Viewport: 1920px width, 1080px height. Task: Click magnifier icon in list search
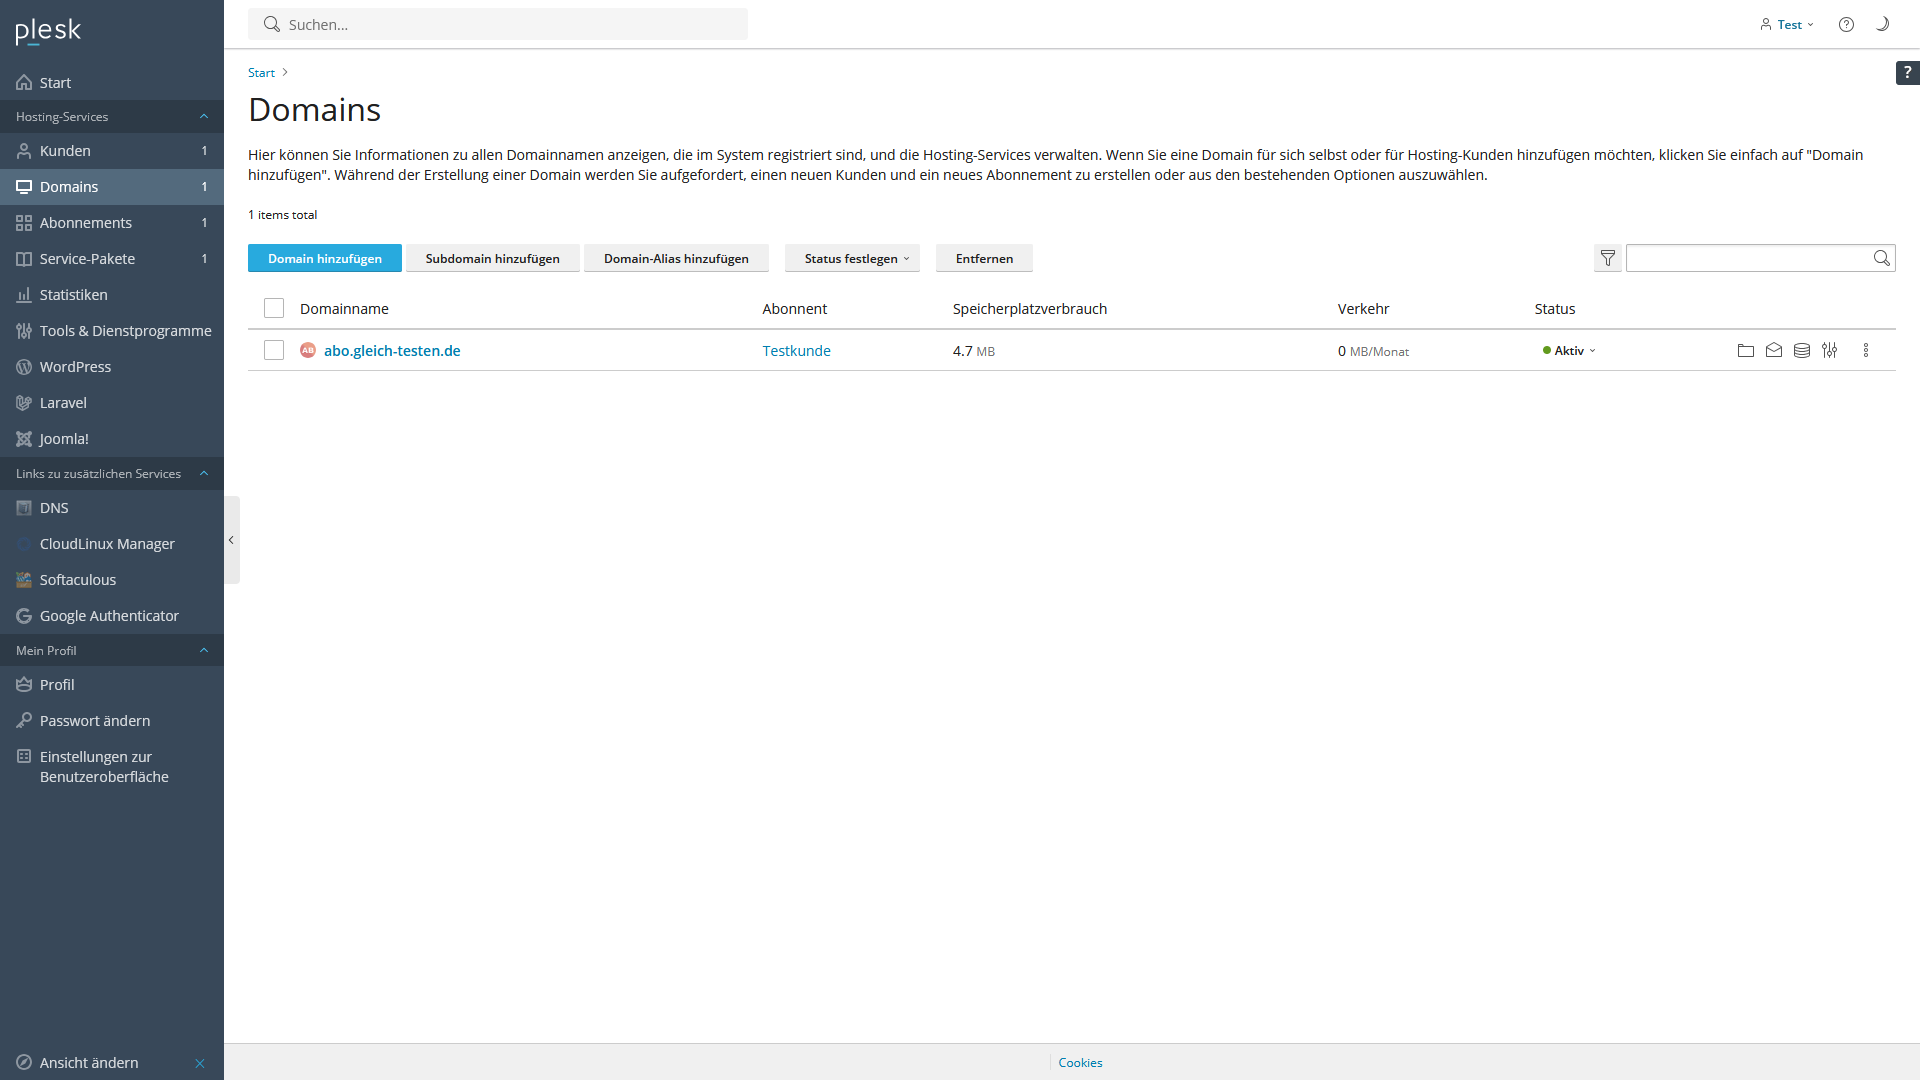[1881, 259]
